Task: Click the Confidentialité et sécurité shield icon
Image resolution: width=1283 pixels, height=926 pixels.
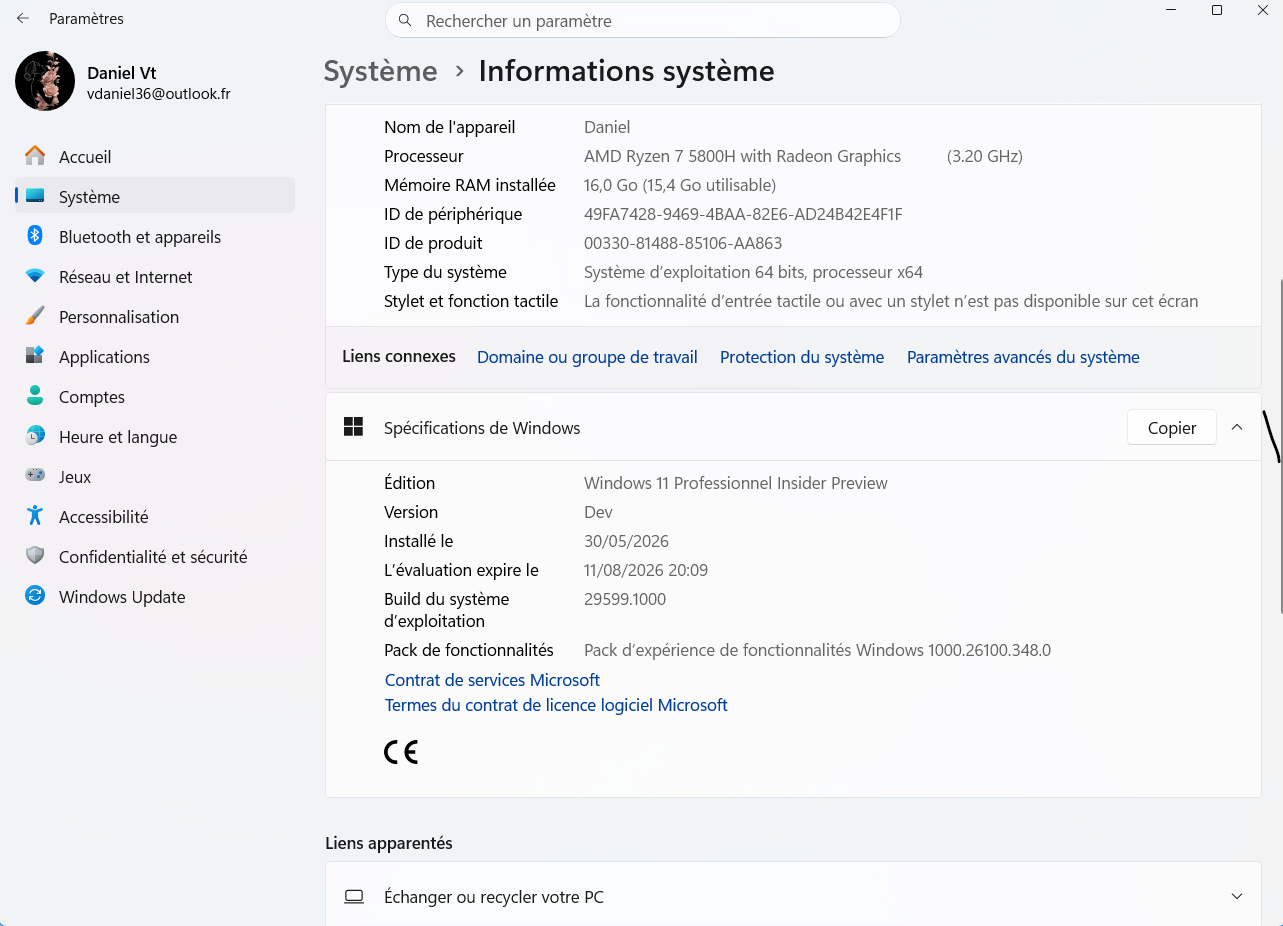Action: pos(35,556)
